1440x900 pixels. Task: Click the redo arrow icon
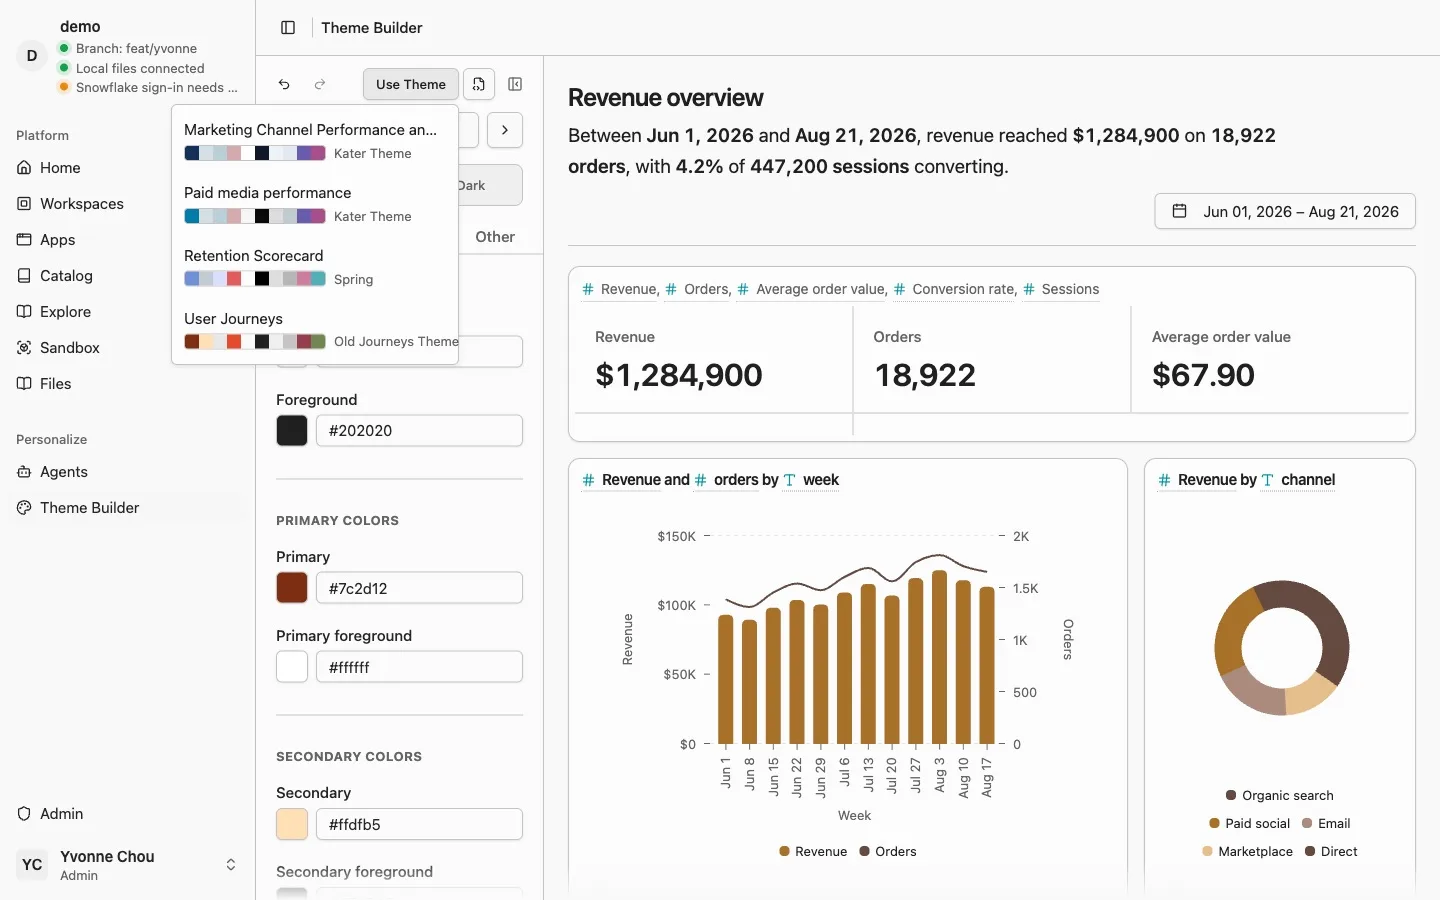click(320, 85)
